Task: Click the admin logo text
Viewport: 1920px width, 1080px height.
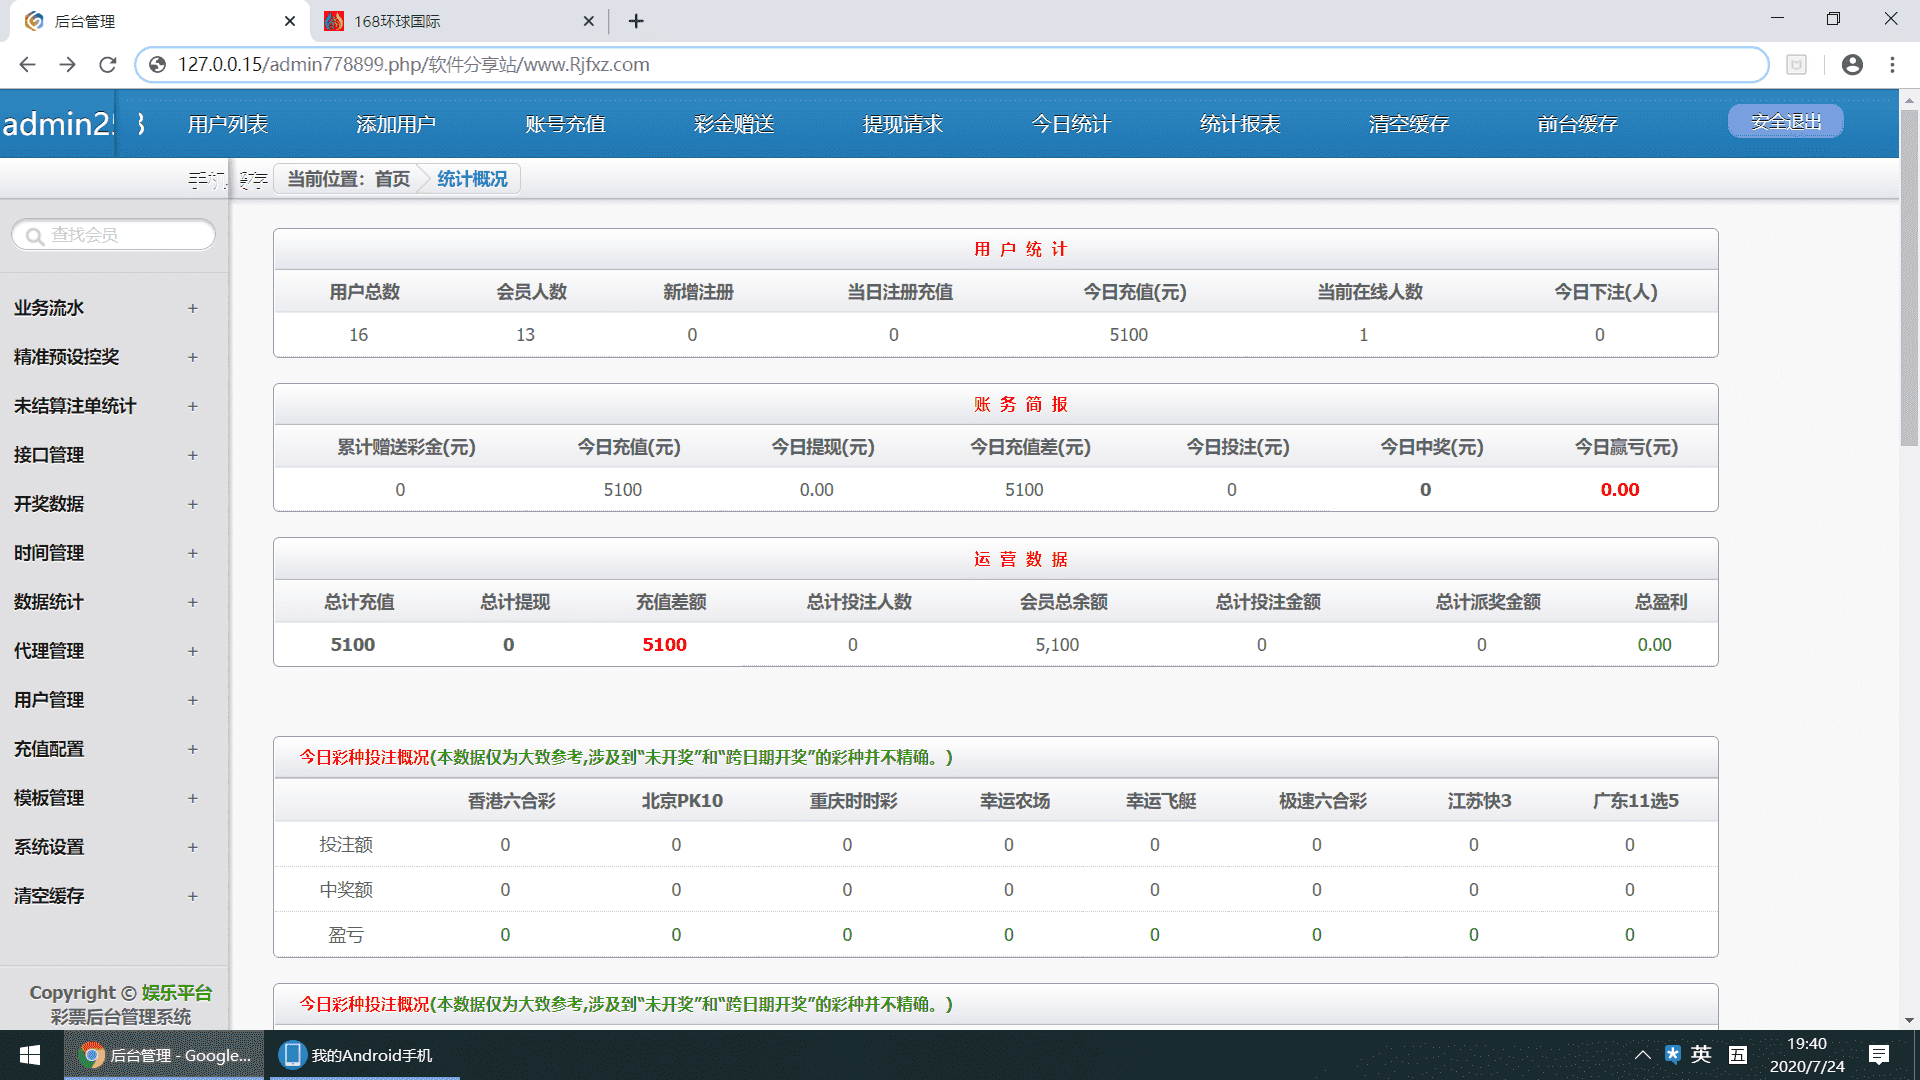Action: [58, 124]
